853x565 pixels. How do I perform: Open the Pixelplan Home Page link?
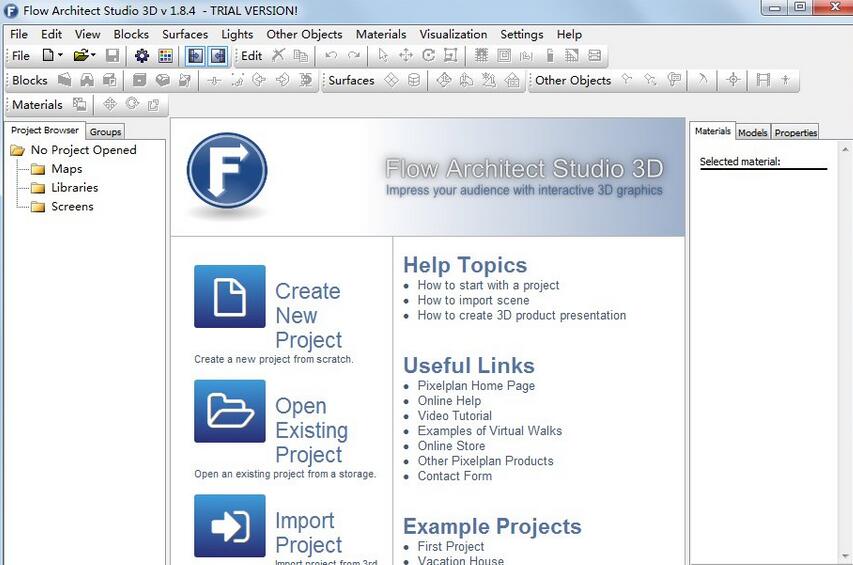(476, 386)
